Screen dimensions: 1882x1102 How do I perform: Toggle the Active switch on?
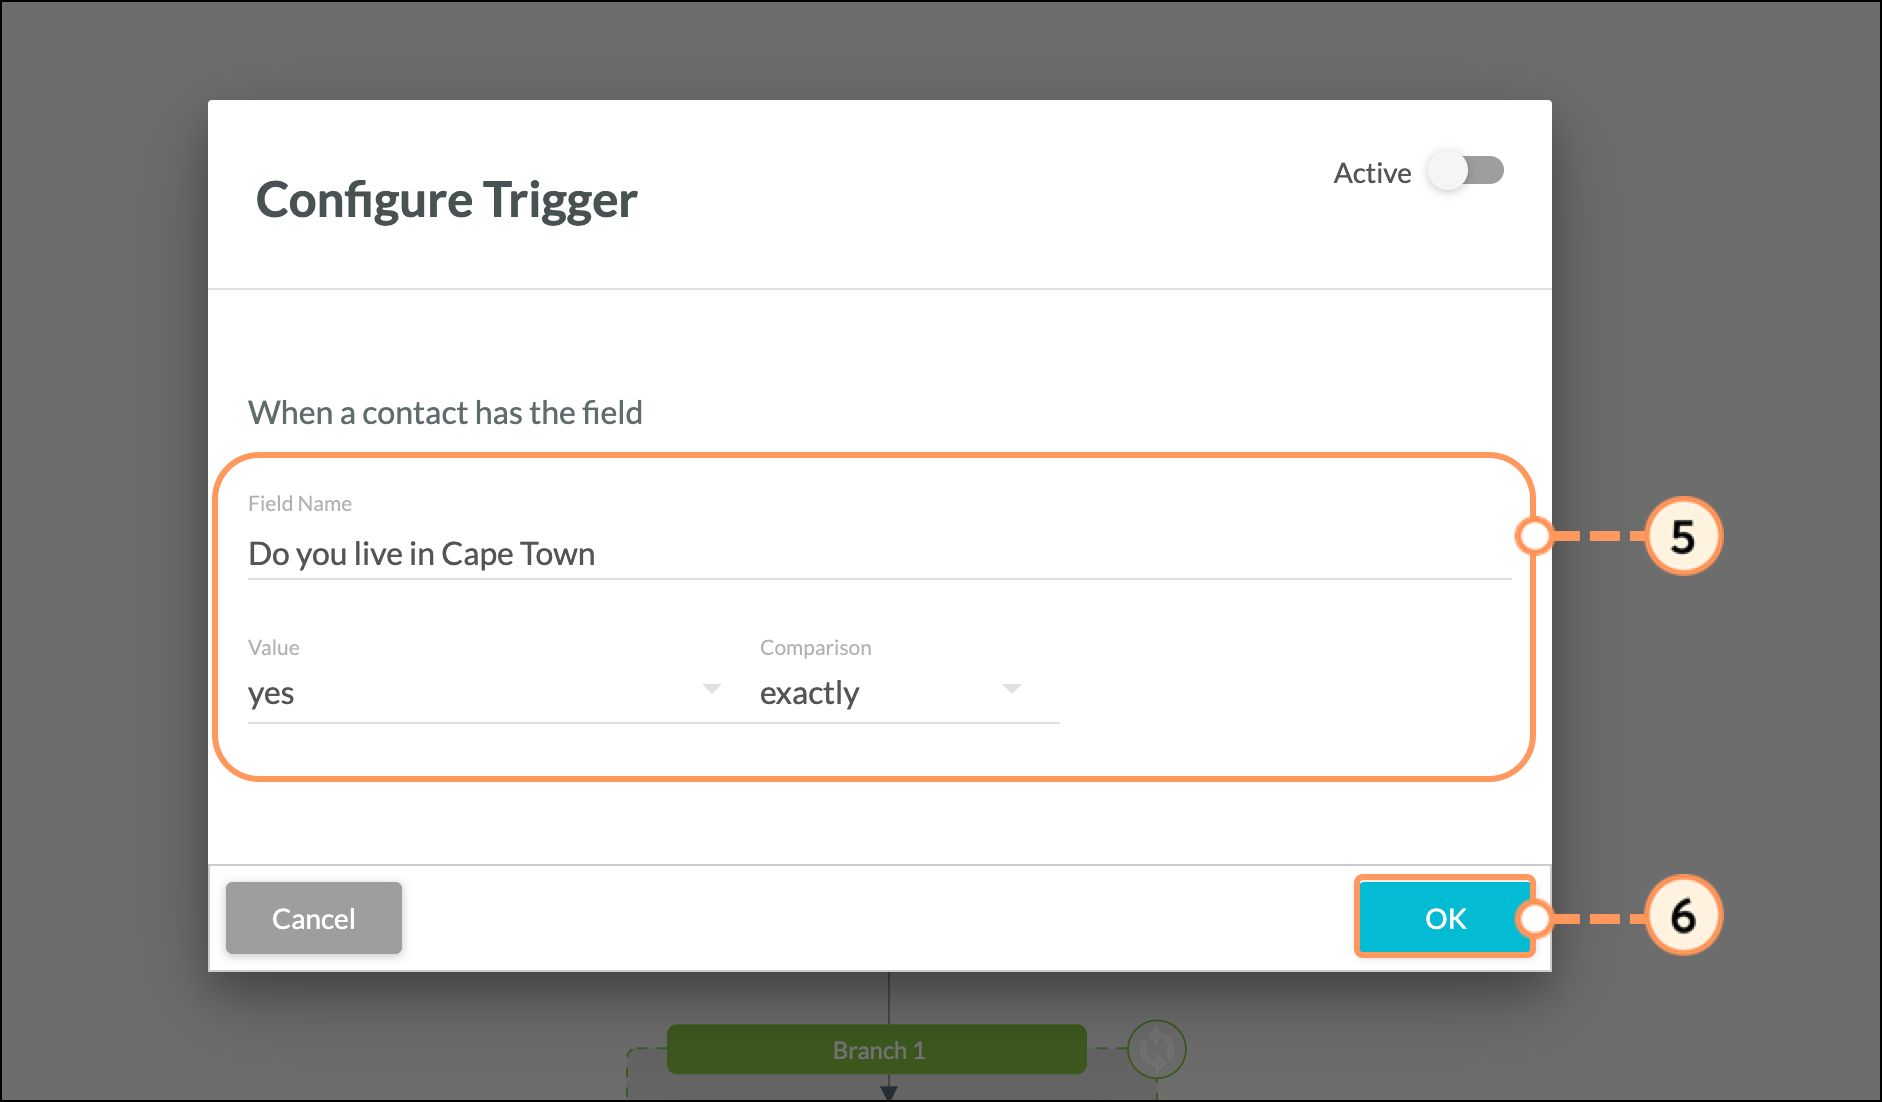click(x=1466, y=171)
